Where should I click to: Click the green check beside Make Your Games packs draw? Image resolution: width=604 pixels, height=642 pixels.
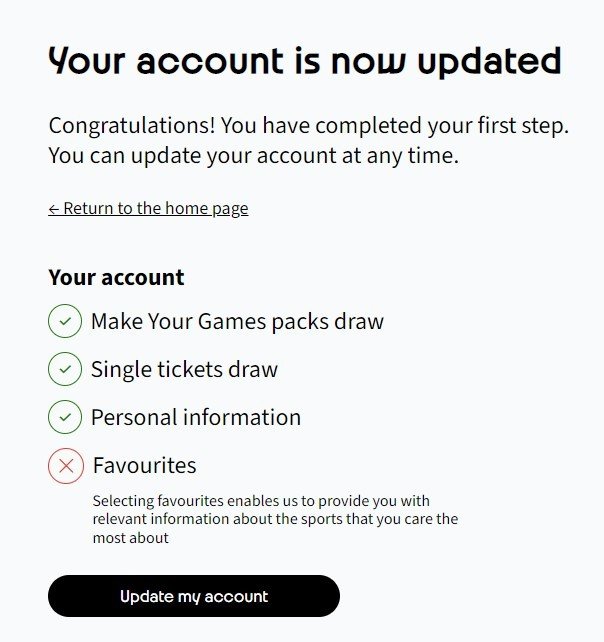click(x=65, y=321)
